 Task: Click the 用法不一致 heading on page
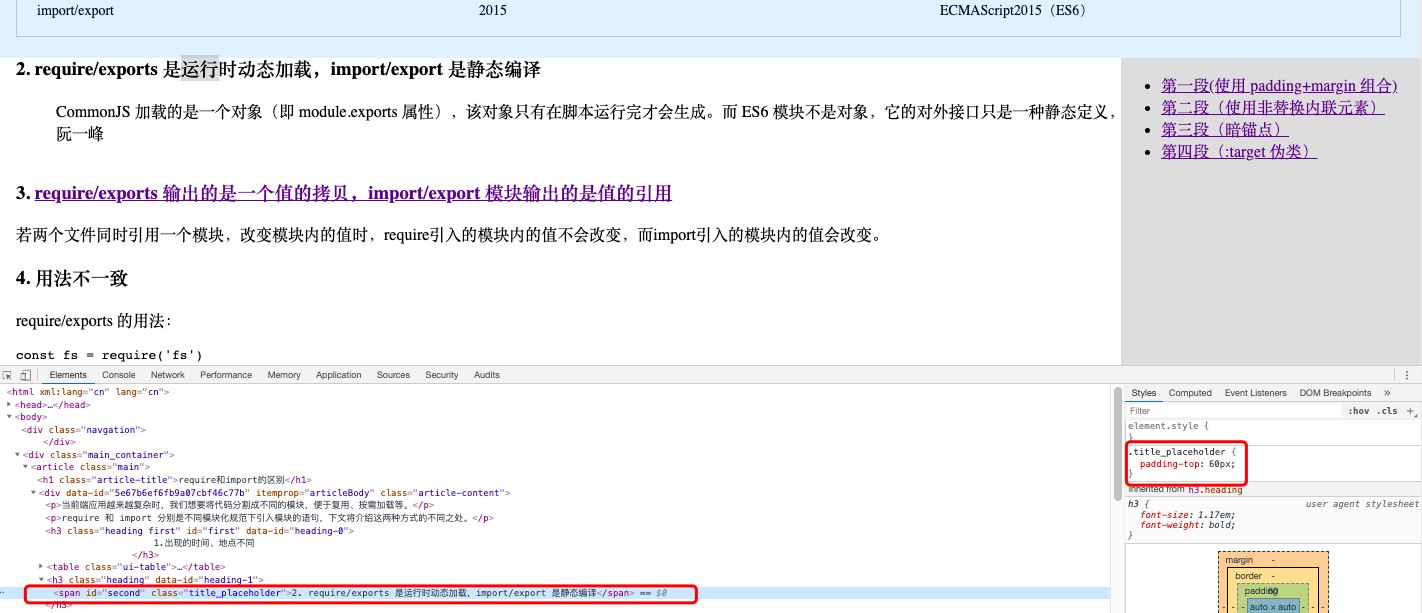click(72, 279)
